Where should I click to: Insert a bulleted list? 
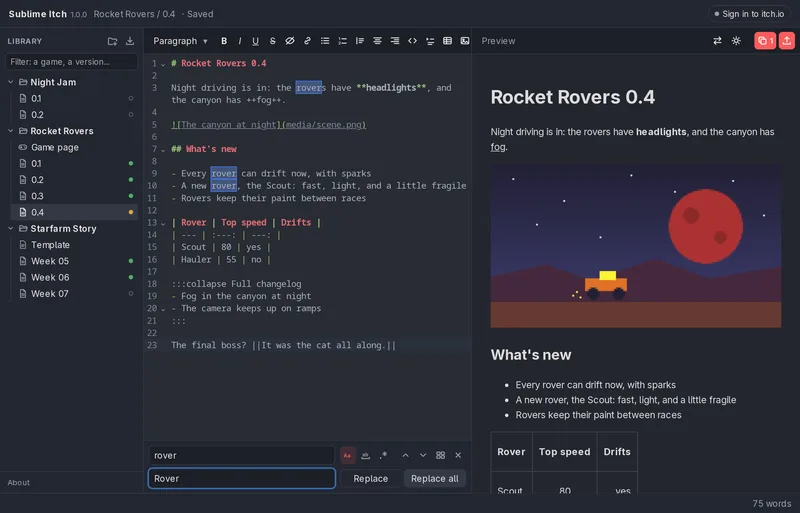324,41
